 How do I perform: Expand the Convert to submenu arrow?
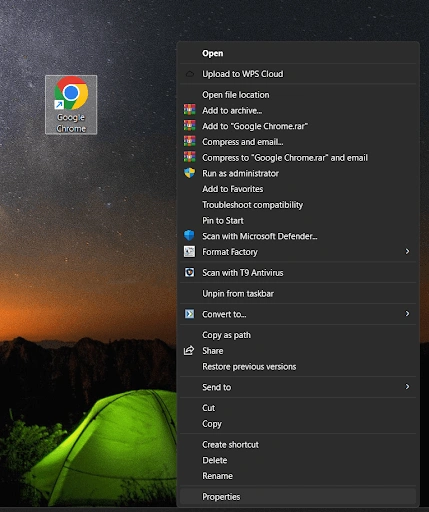pos(407,314)
